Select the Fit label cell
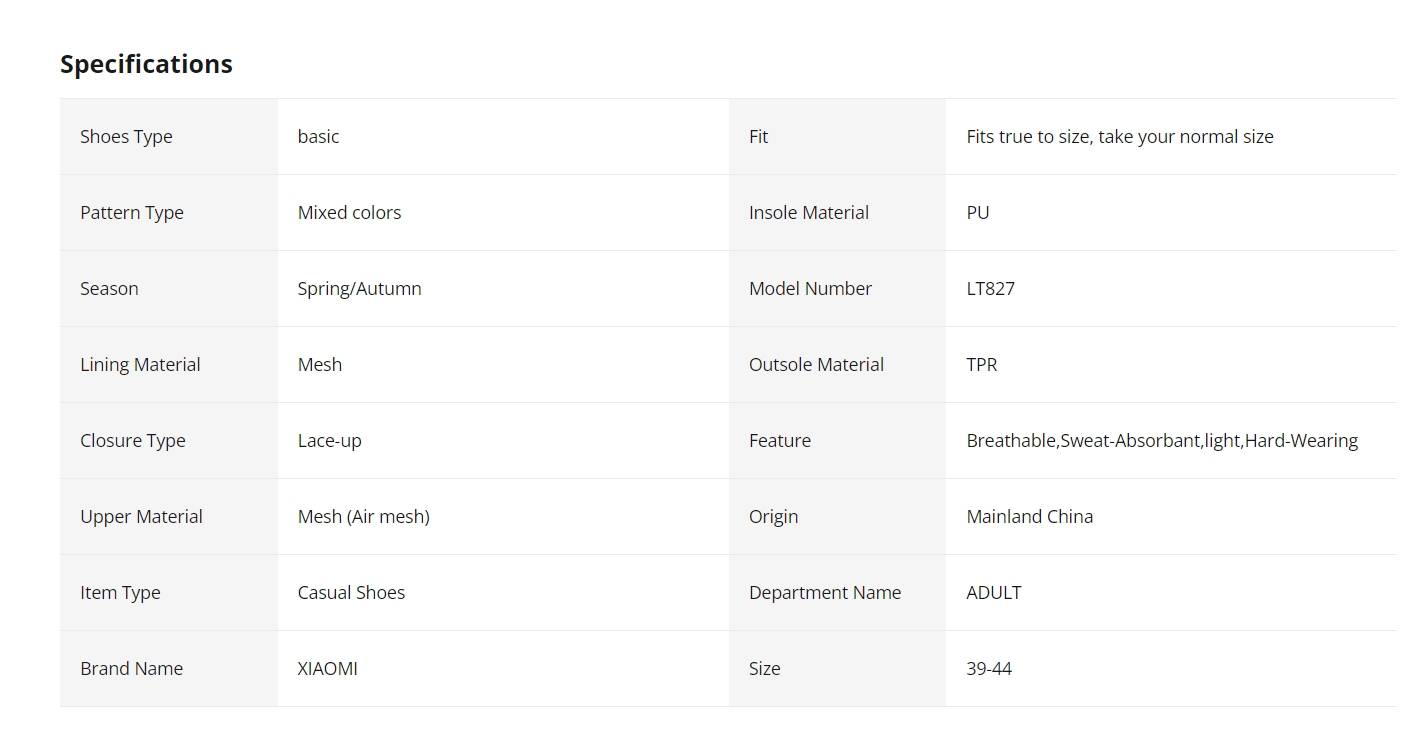 (x=837, y=137)
